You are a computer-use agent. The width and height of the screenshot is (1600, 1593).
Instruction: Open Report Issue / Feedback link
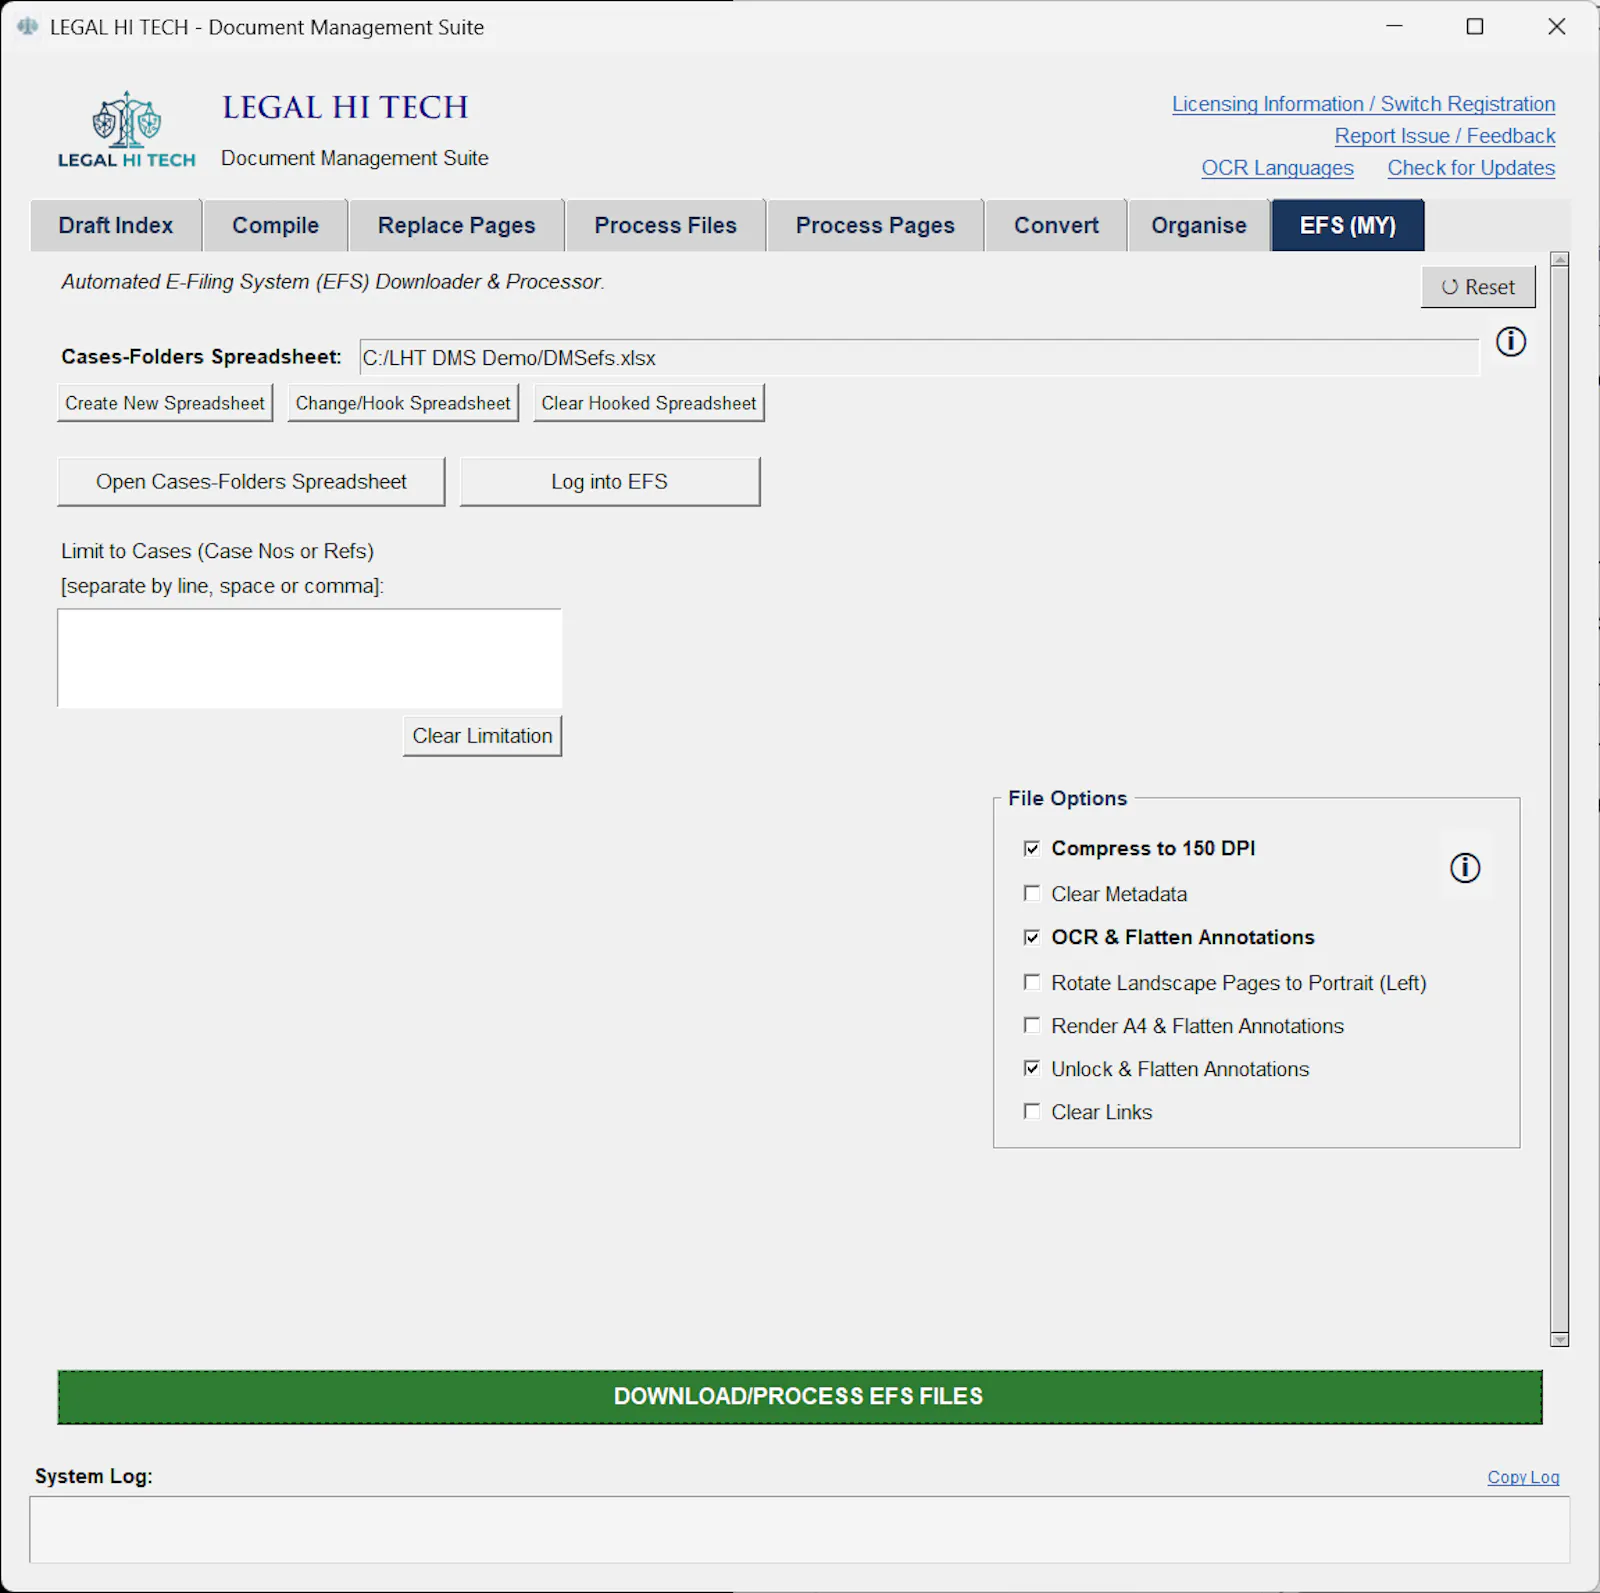pos(1445,136)
